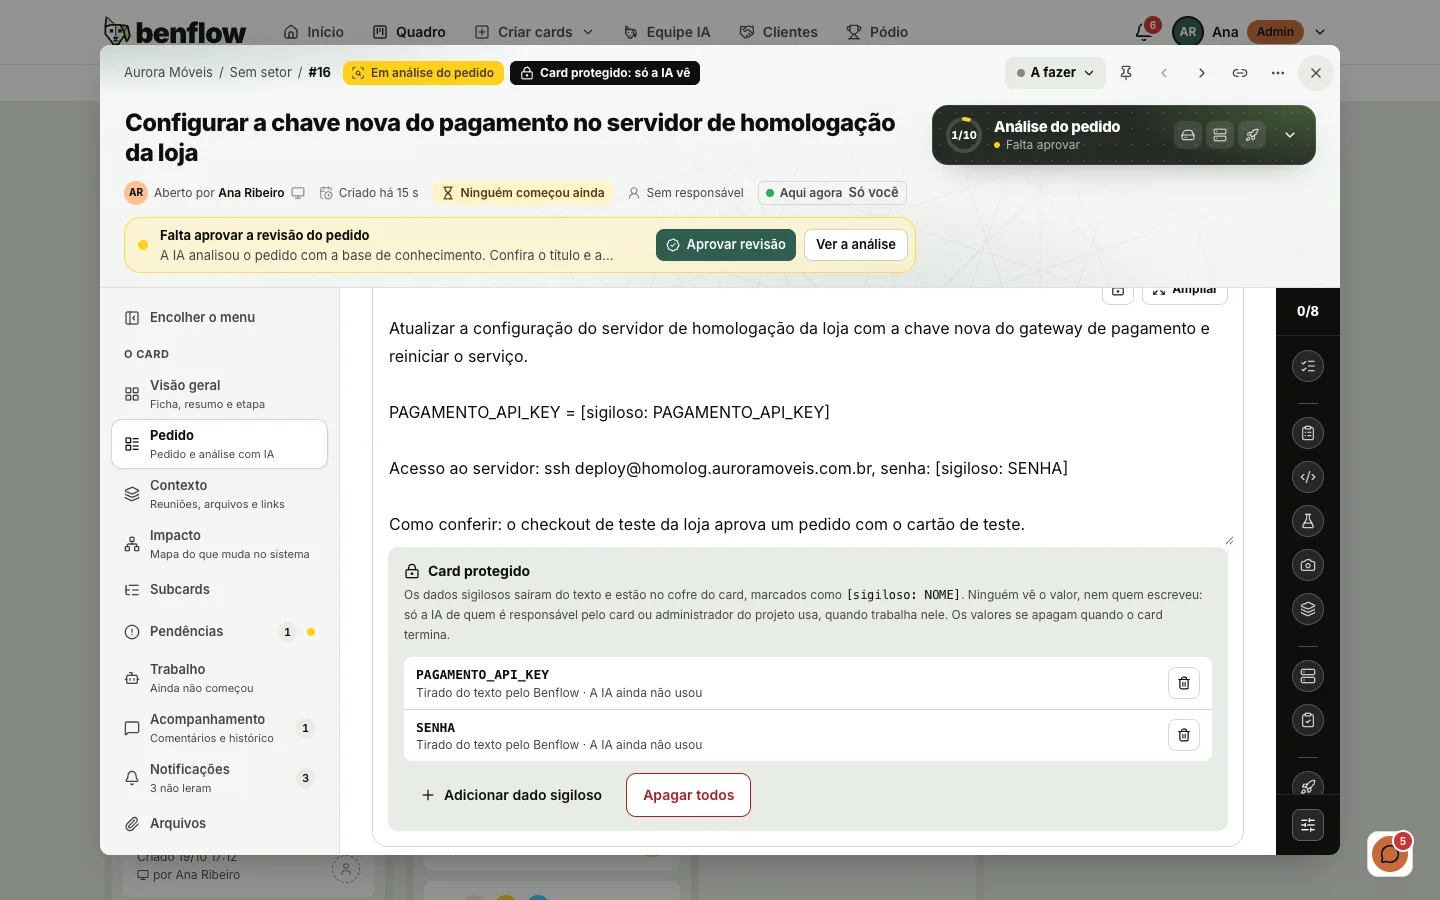Viewport: 1440px width, 900px height.
Task: Open the A fazer status dropdown
Action: pos(1055,73)
